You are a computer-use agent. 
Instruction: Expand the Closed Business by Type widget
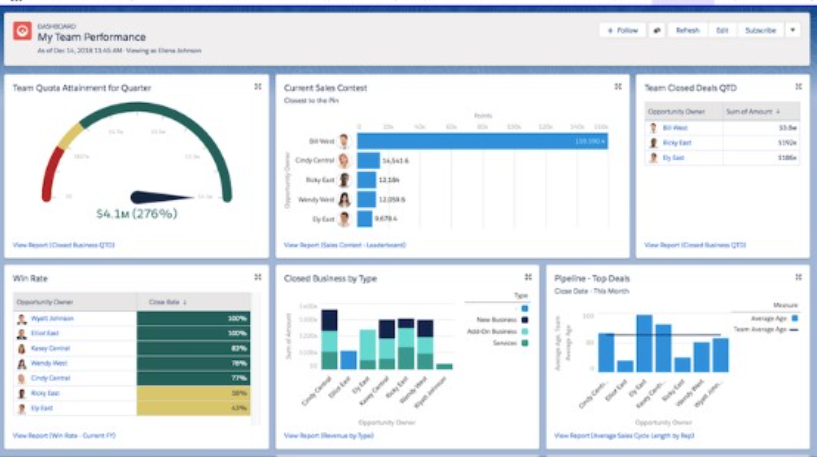528,277
